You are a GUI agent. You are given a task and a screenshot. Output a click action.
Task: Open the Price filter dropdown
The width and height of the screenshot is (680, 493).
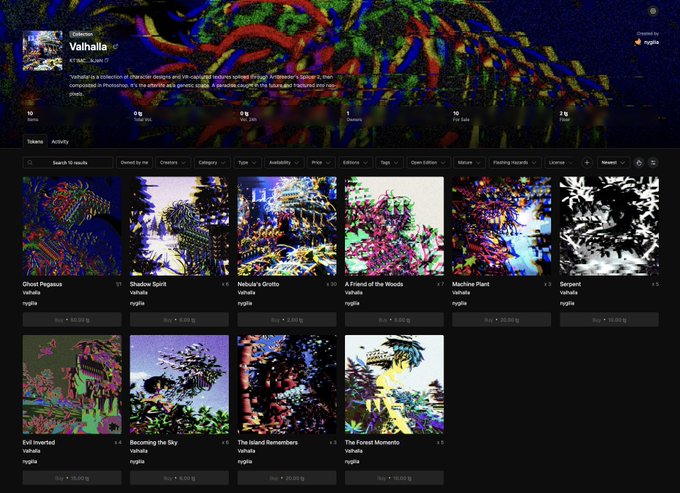(x=321, y=163)
